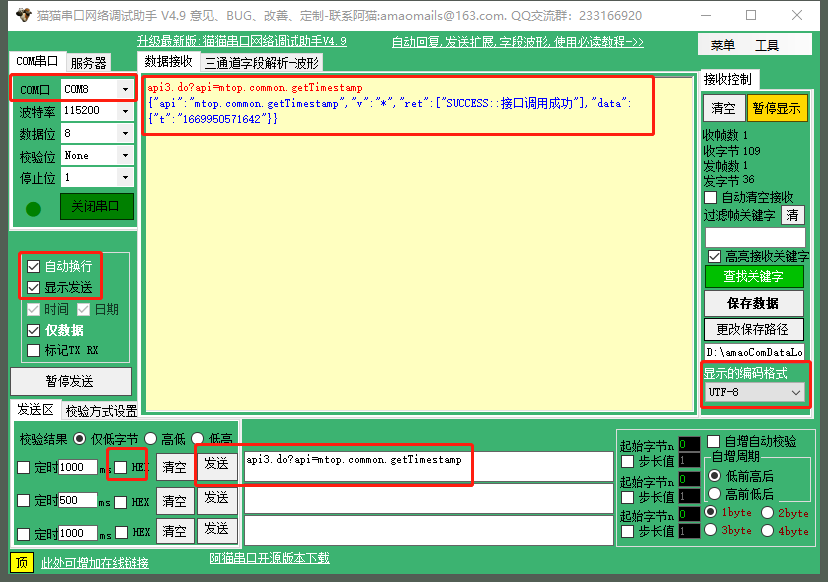This screenshot has height=582, width=828.
Task: Open the COM口 port dropdown
Action: click(125, 89)
